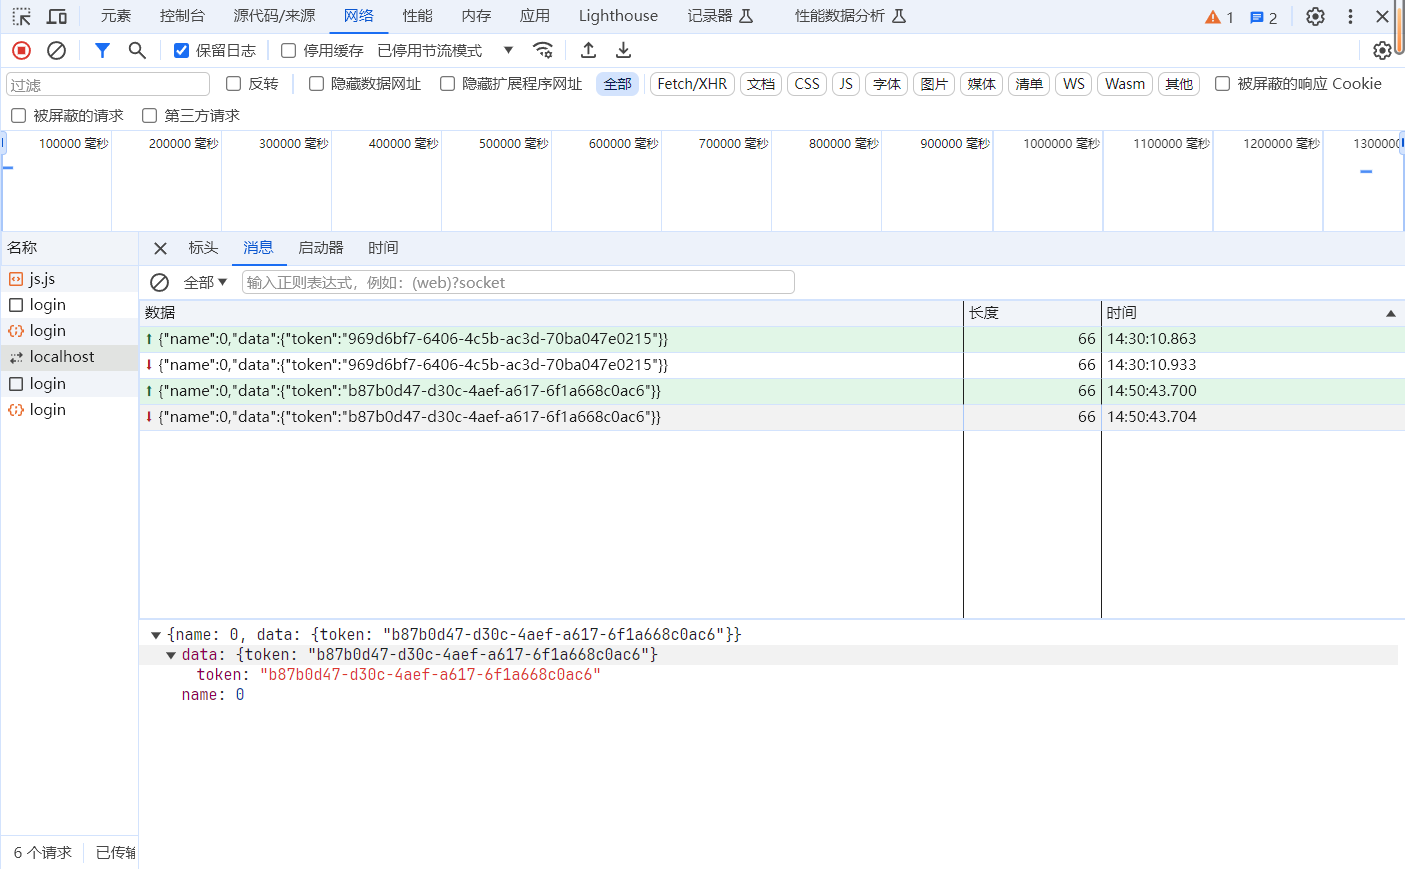
Task: Select the element inspector tool
Action: tap(21, 16)
